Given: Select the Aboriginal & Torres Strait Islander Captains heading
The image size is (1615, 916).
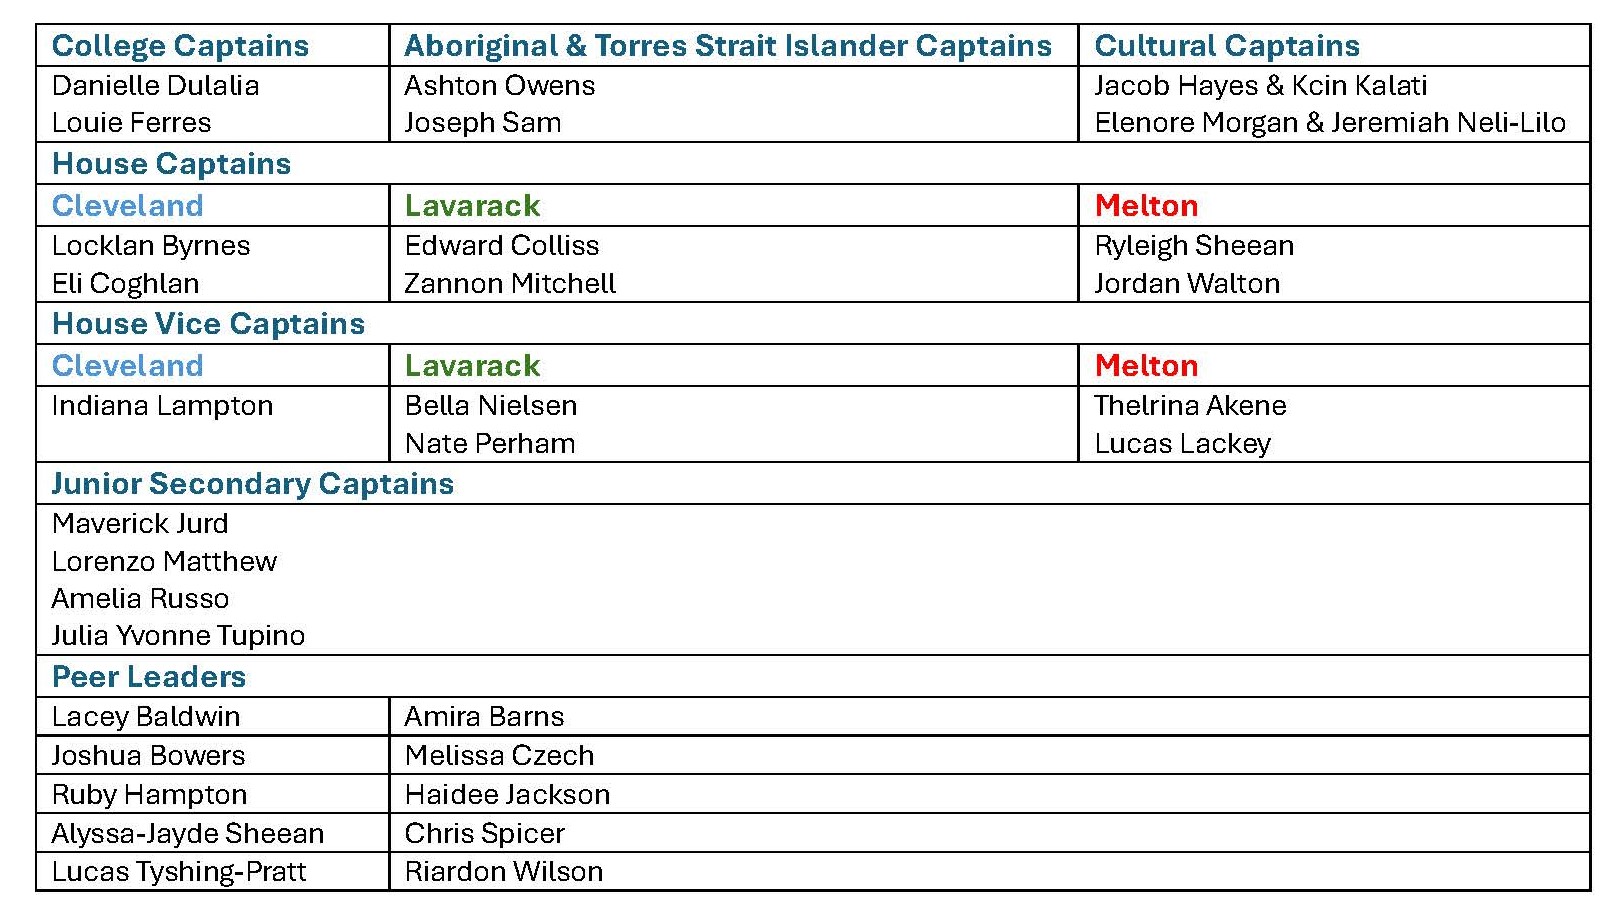Looking at the screenshot, I should click(x=727, y=46).
